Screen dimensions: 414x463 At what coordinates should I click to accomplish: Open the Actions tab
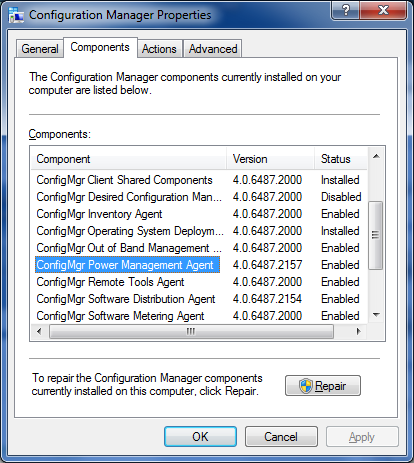tap(159, 49)
